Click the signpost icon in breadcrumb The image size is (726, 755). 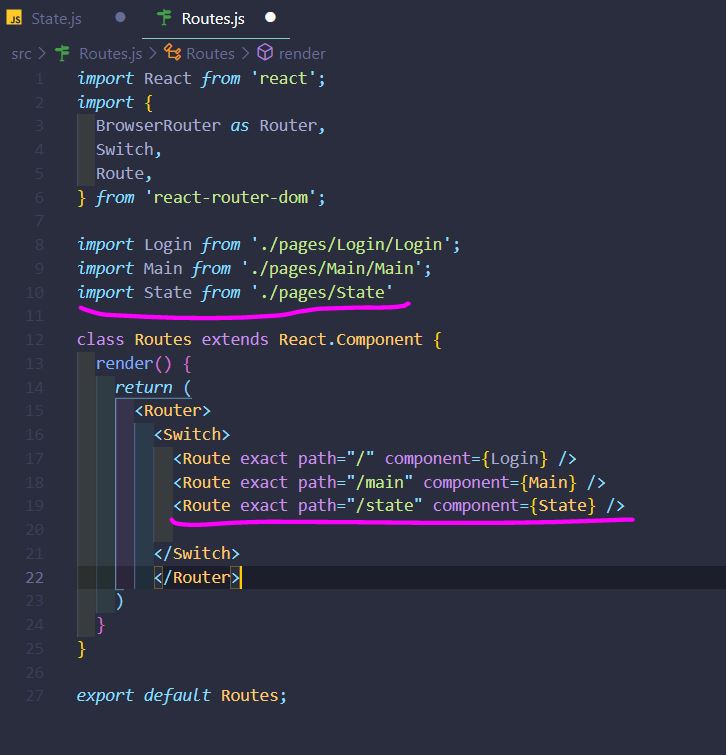(x=63, y=52)
